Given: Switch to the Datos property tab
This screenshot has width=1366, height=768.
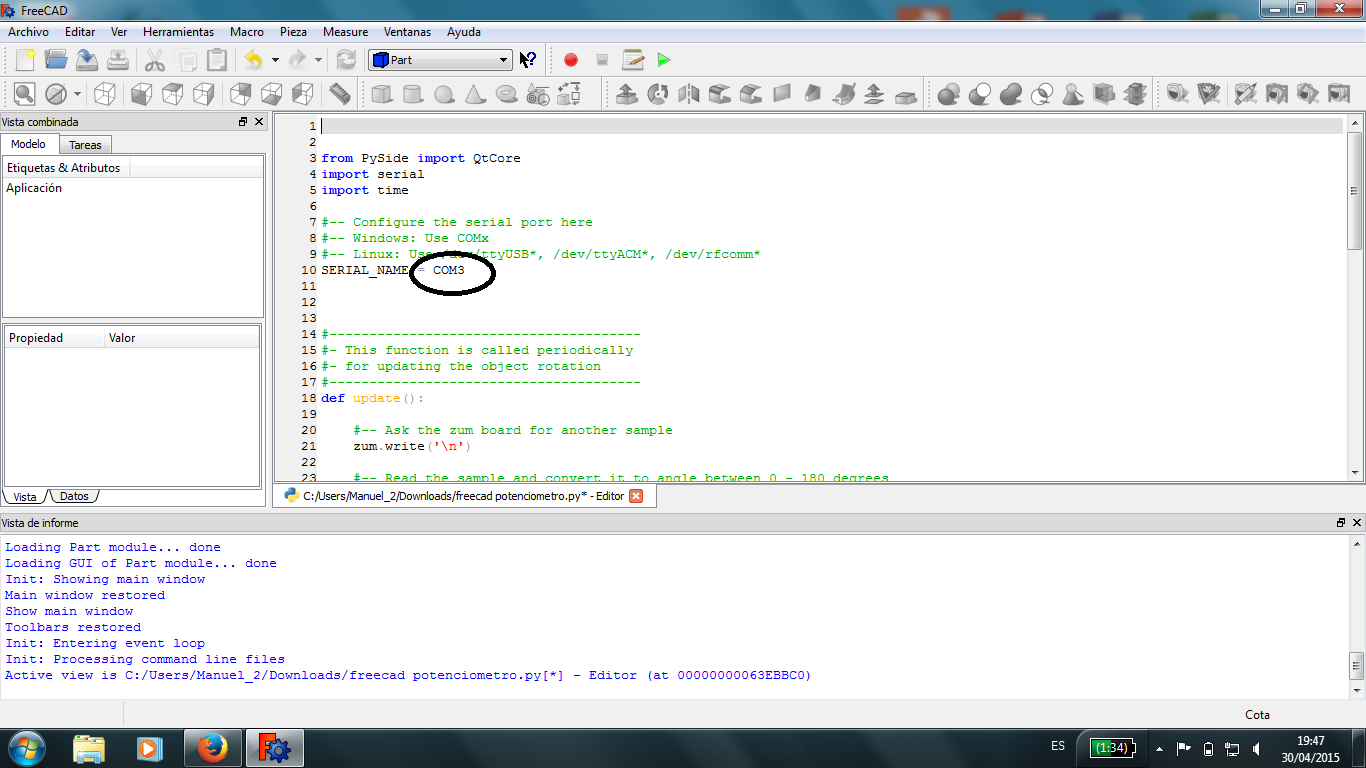Looking at the screenshot, I should [x=73, y=496].
